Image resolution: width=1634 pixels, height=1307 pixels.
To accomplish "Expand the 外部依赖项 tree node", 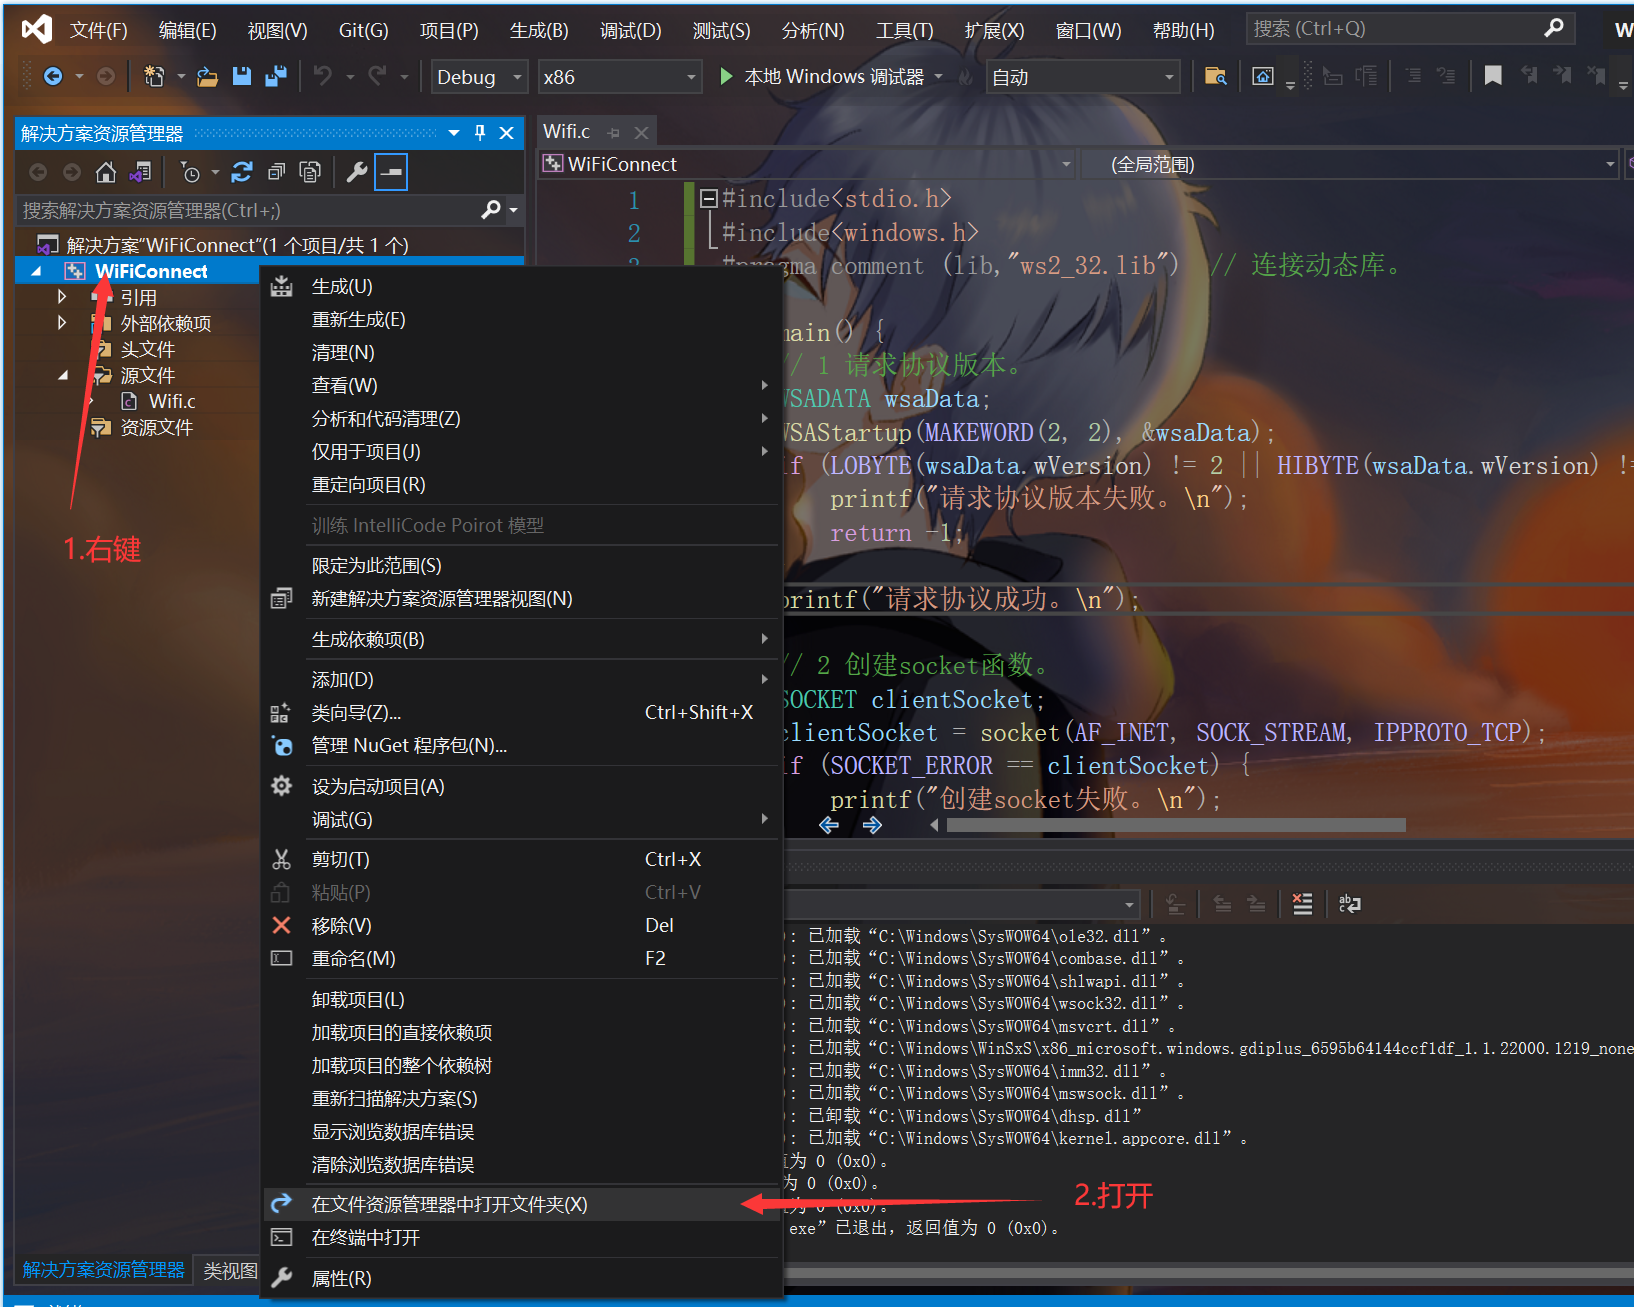I will 62,323.
